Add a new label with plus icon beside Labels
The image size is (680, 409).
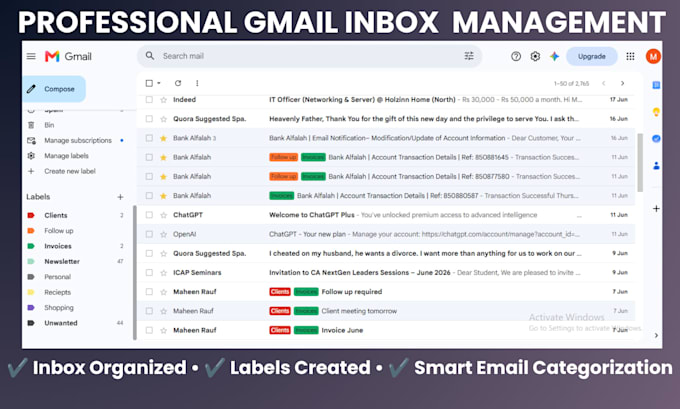(x=120, y=197)
